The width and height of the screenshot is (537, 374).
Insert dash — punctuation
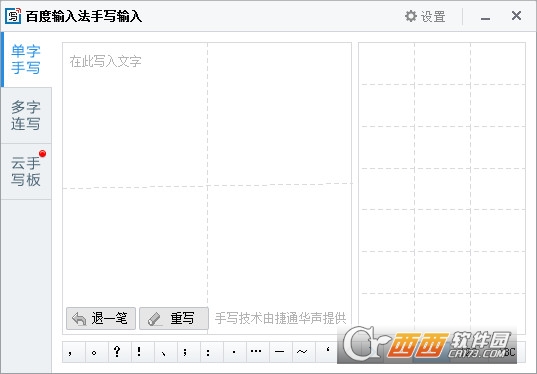280,352
